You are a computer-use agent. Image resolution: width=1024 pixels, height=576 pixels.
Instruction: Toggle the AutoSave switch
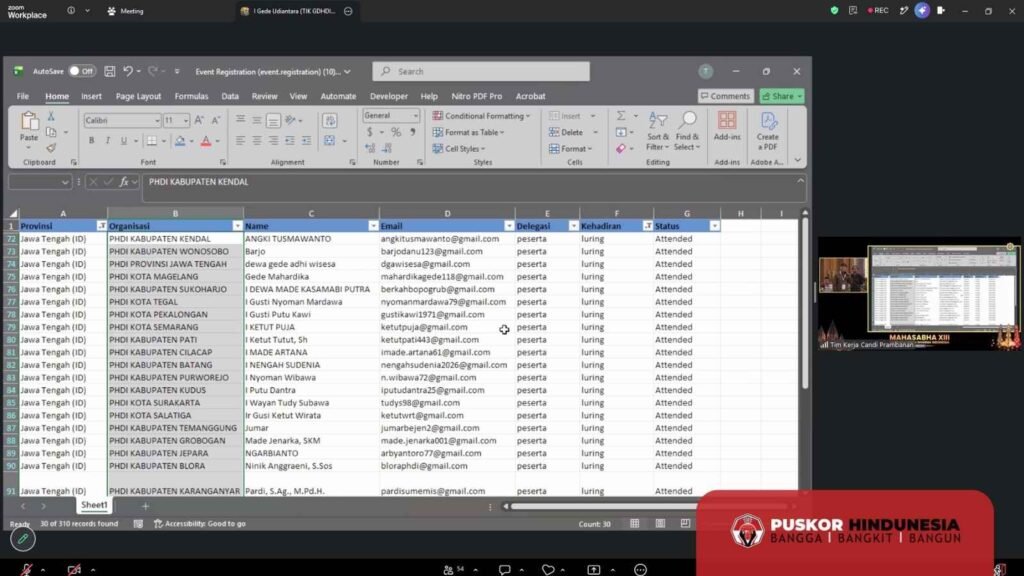tap(82, 71)
